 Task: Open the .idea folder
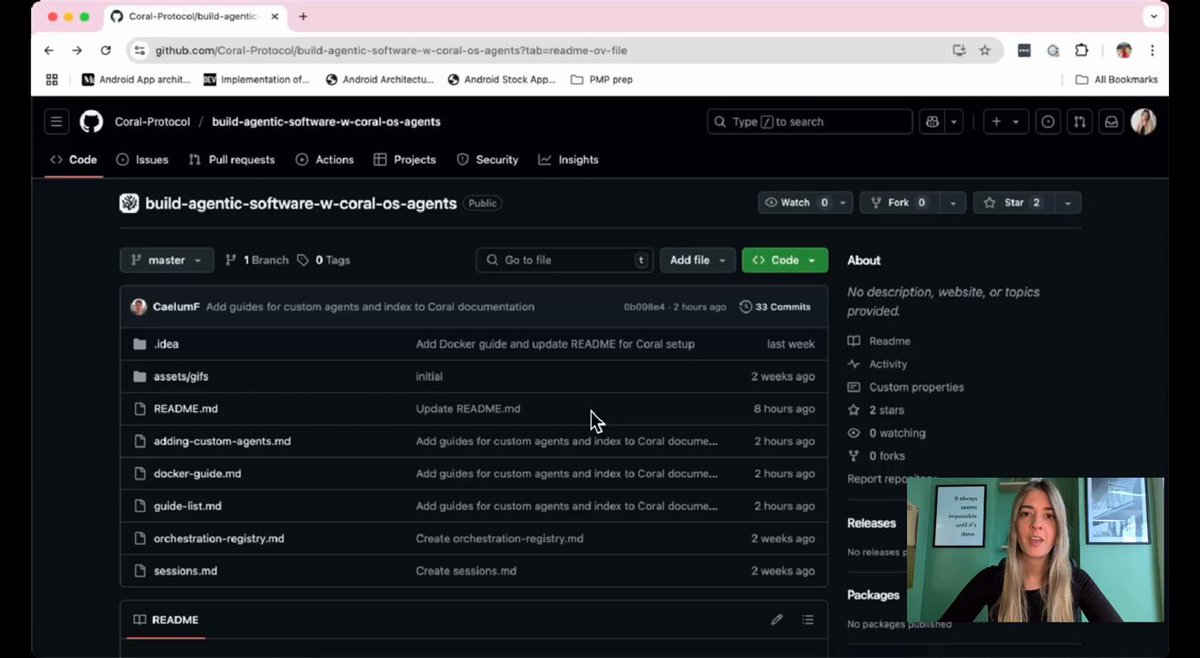point(166,344)
